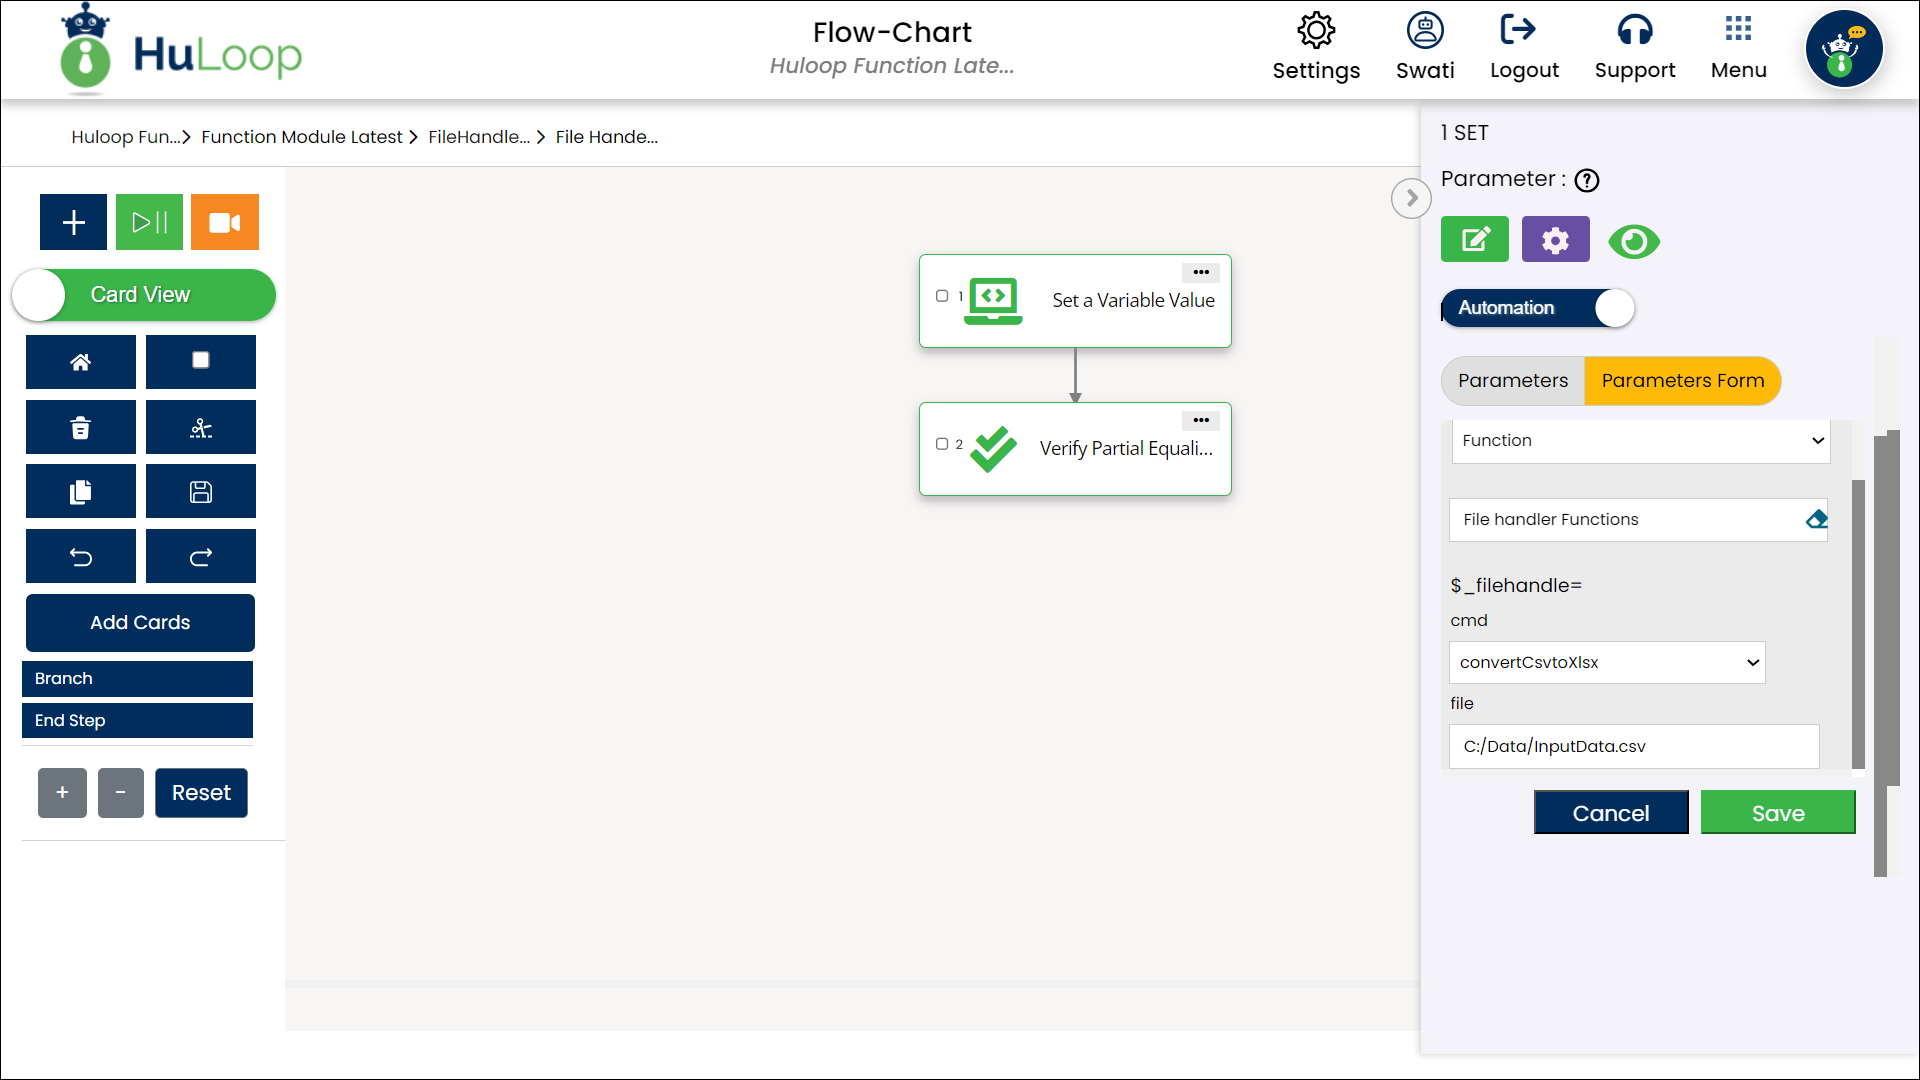This screenshot has height=1080, width=1920.
Task: Click the trash delete icon button
Action: [81, 428]
